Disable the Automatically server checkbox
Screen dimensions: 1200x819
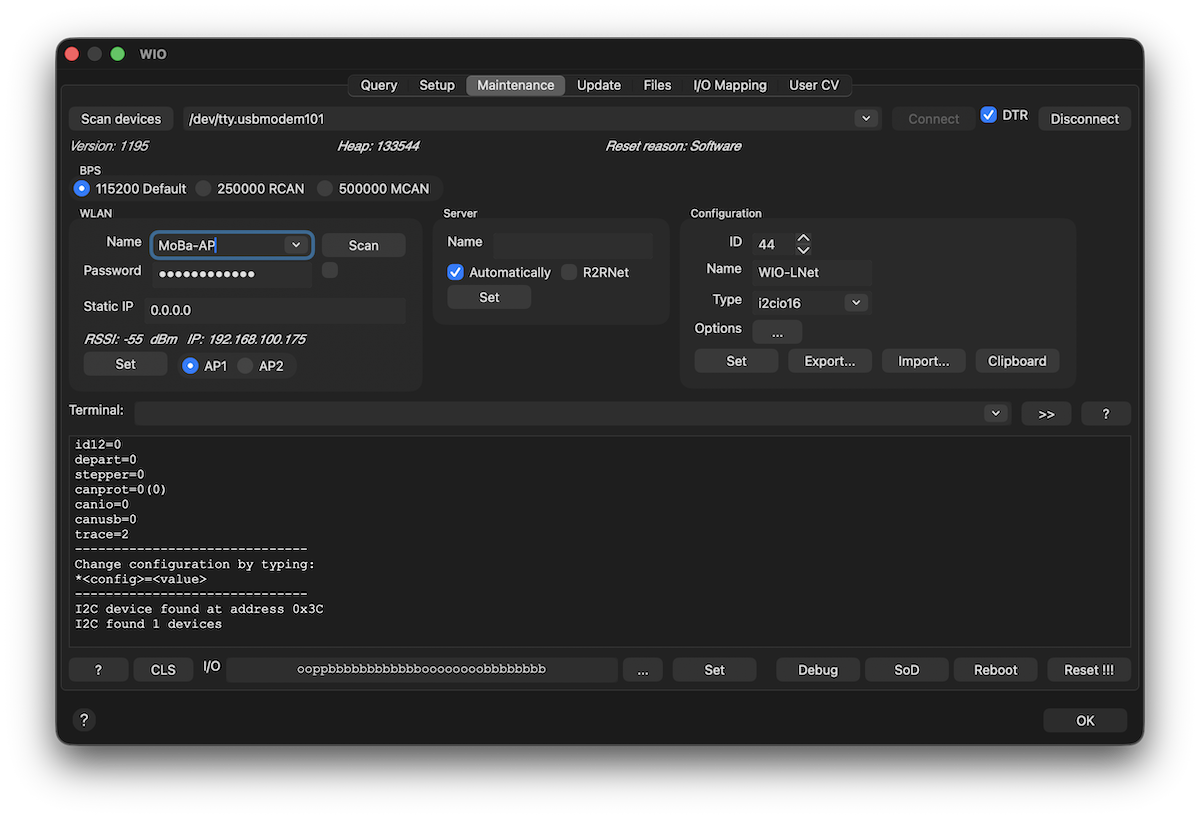(x=456, y=272)
